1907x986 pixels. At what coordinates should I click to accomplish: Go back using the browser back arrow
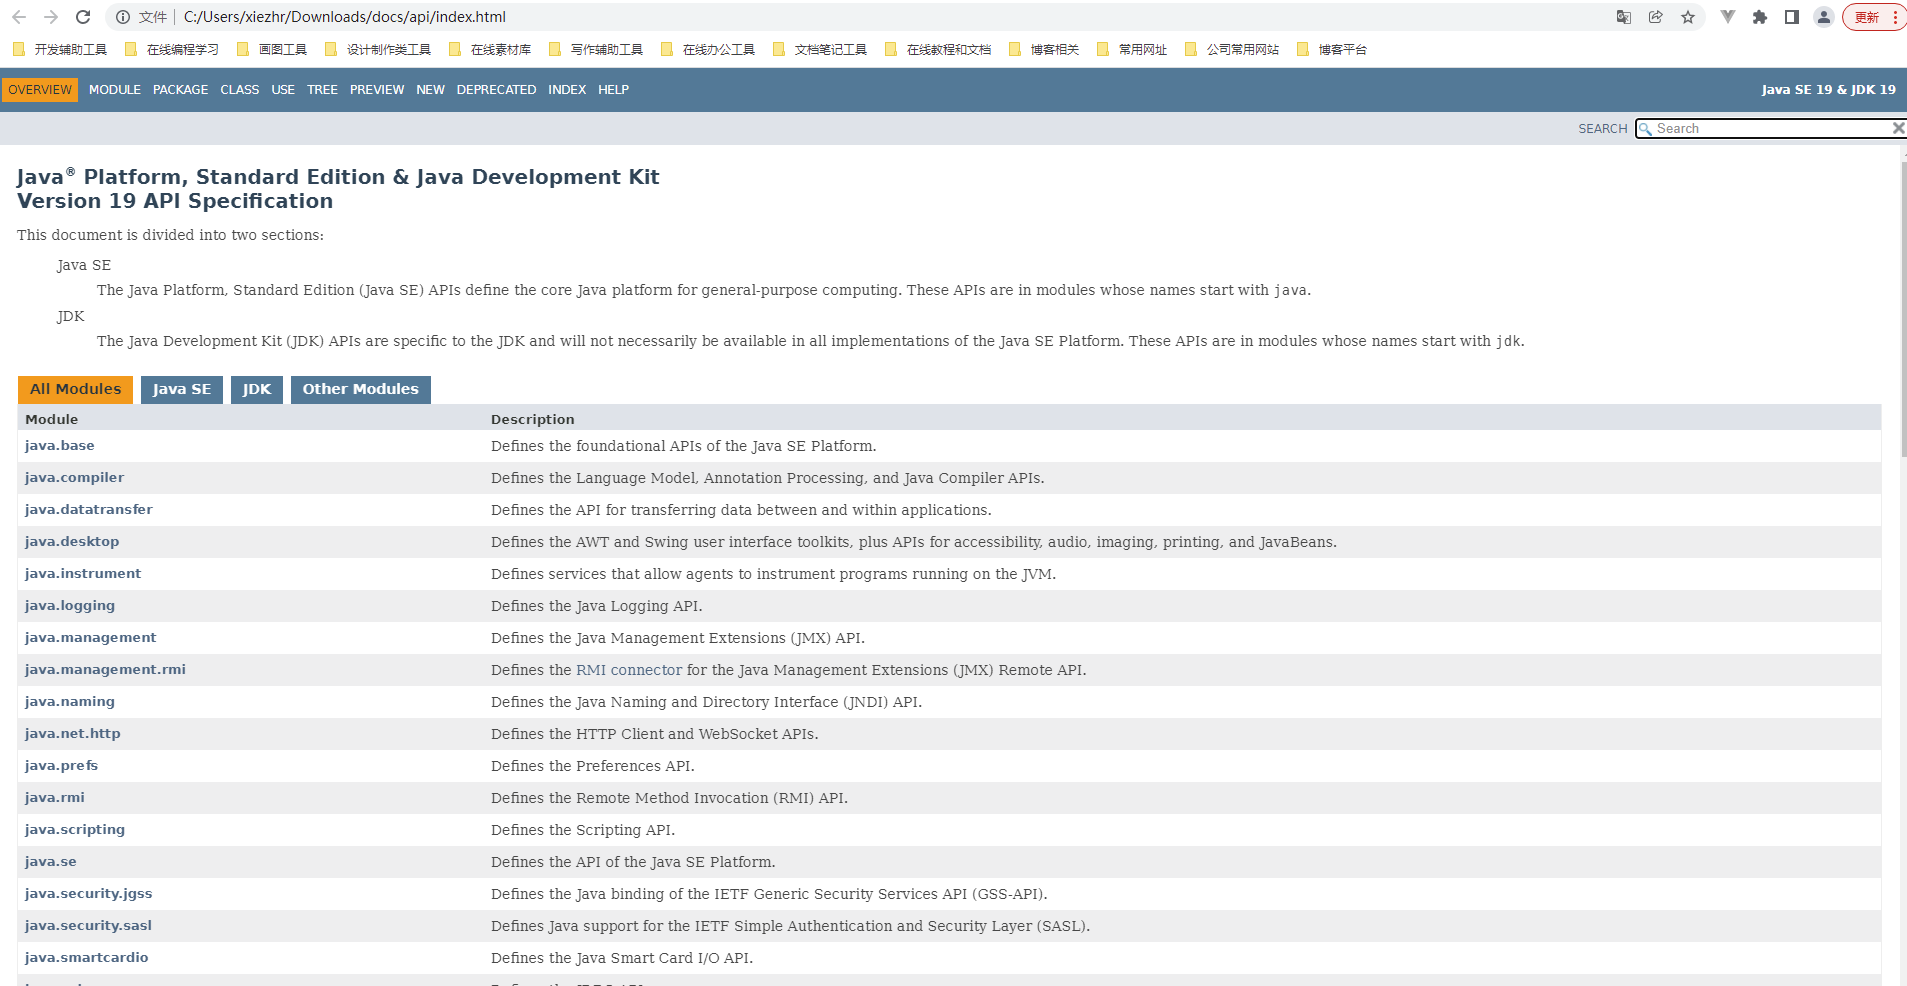[x=19, y=17]
